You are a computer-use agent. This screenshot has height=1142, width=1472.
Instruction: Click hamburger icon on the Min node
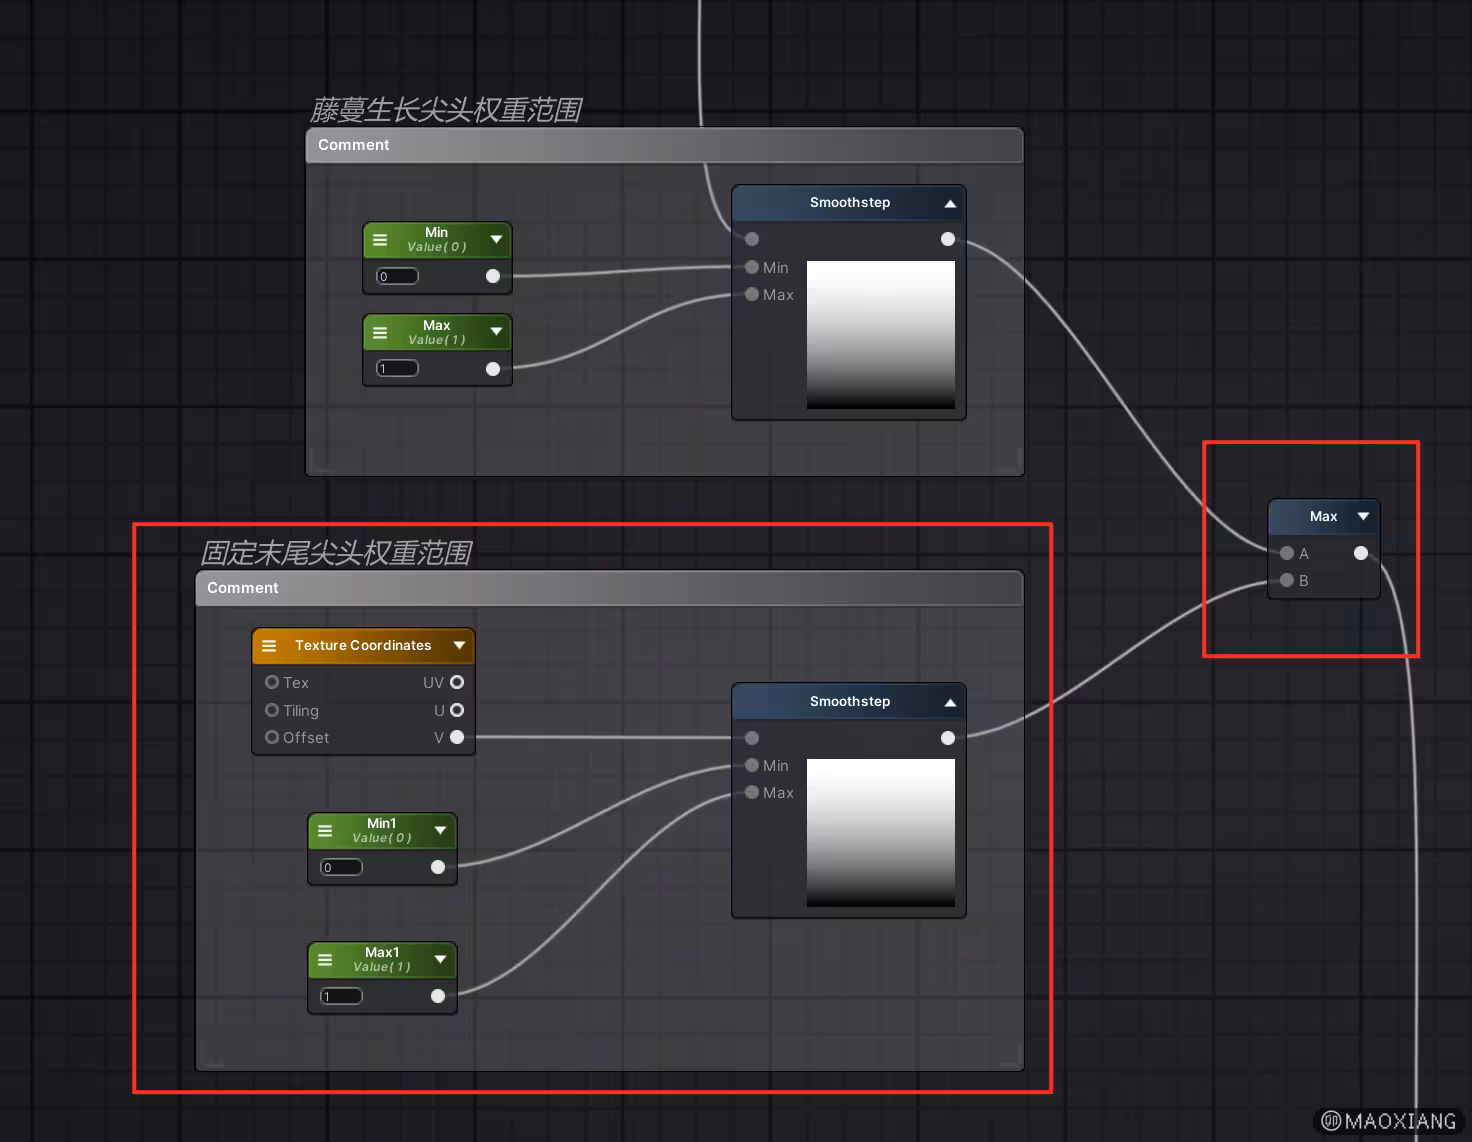[x=380, y=240]
